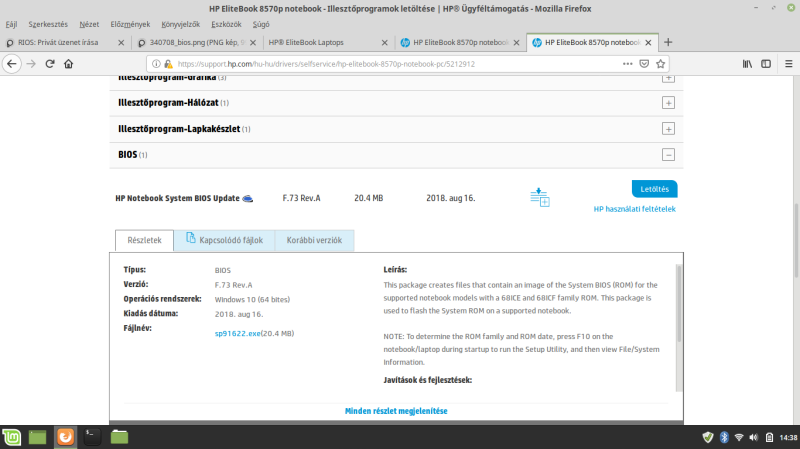
Task: Open the Súgó menu
Action: point(261,24)
